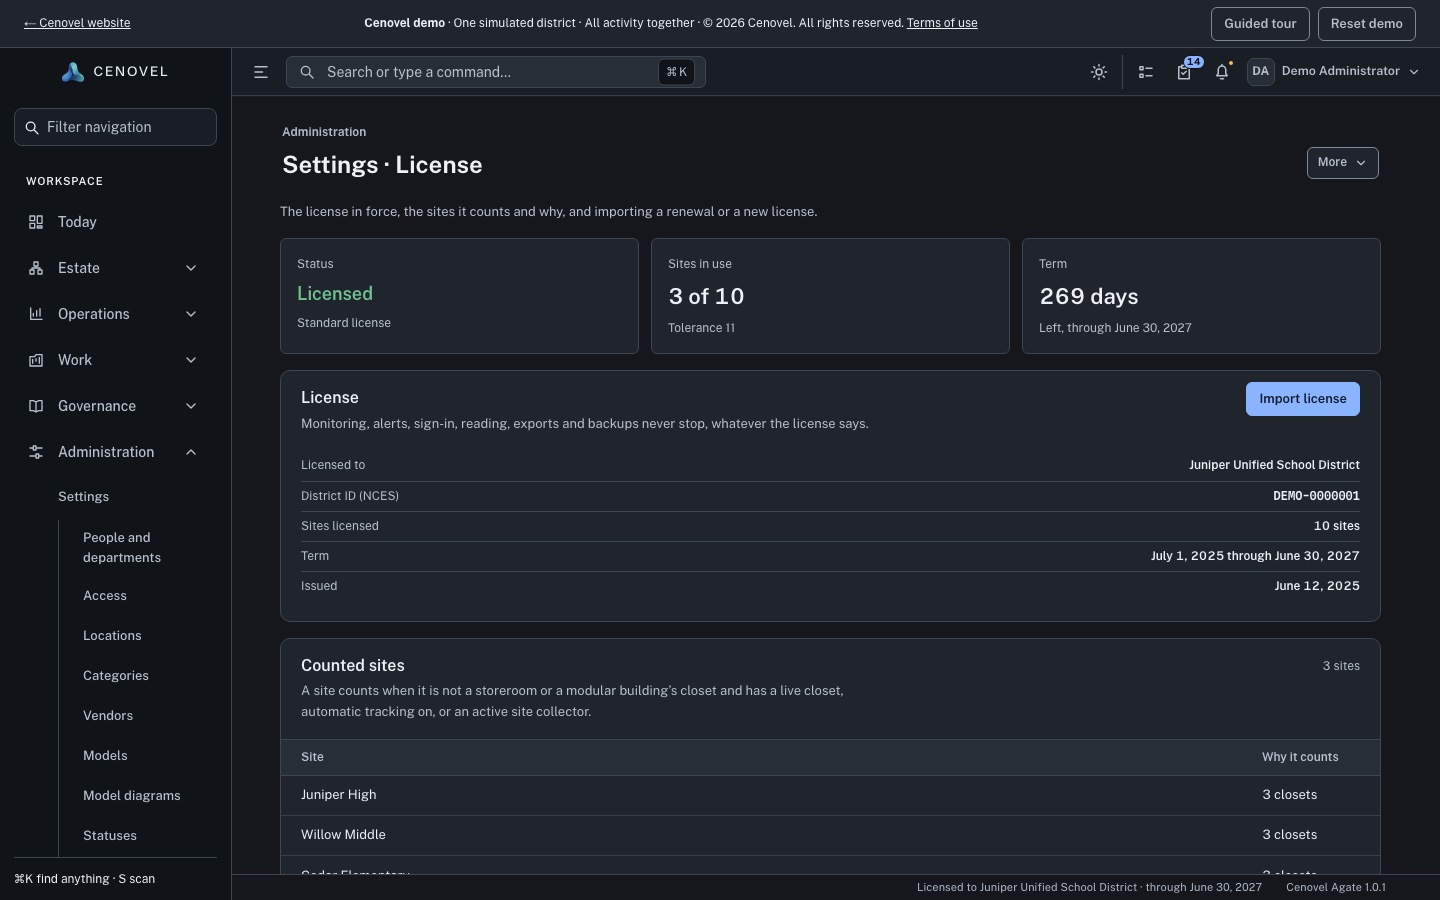Open the checklist panel icon
1440x900 pixels.
click(x=1146, y=72)
